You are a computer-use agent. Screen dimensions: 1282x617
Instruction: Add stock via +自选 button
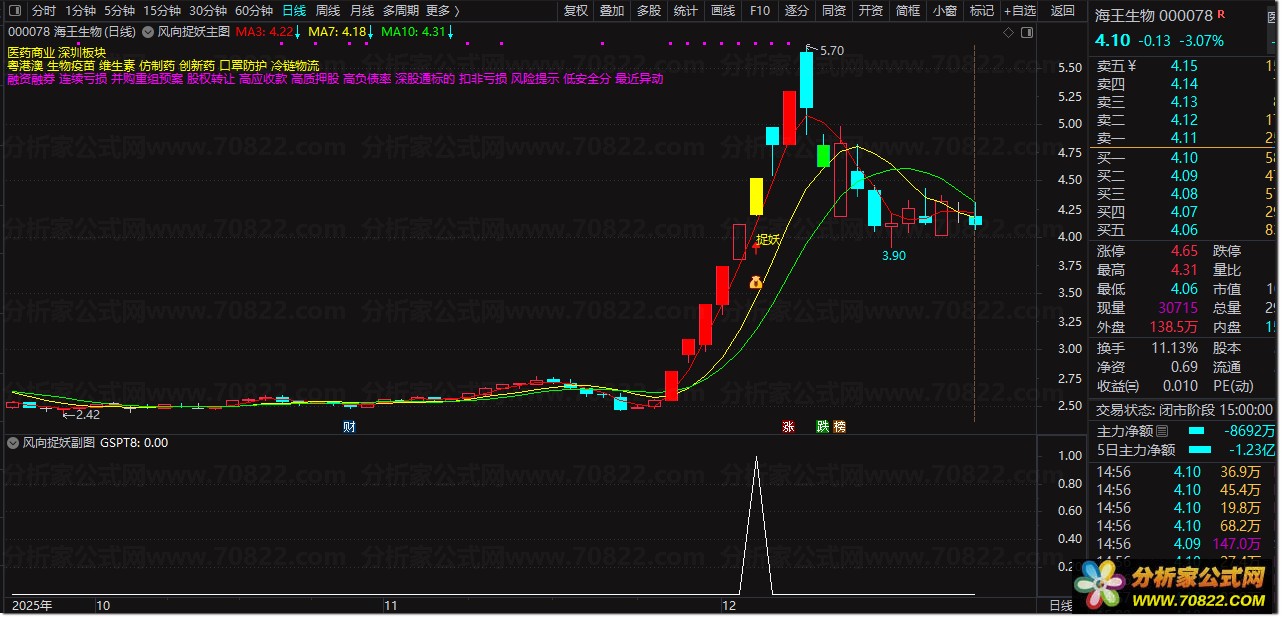pos(1019,11)
